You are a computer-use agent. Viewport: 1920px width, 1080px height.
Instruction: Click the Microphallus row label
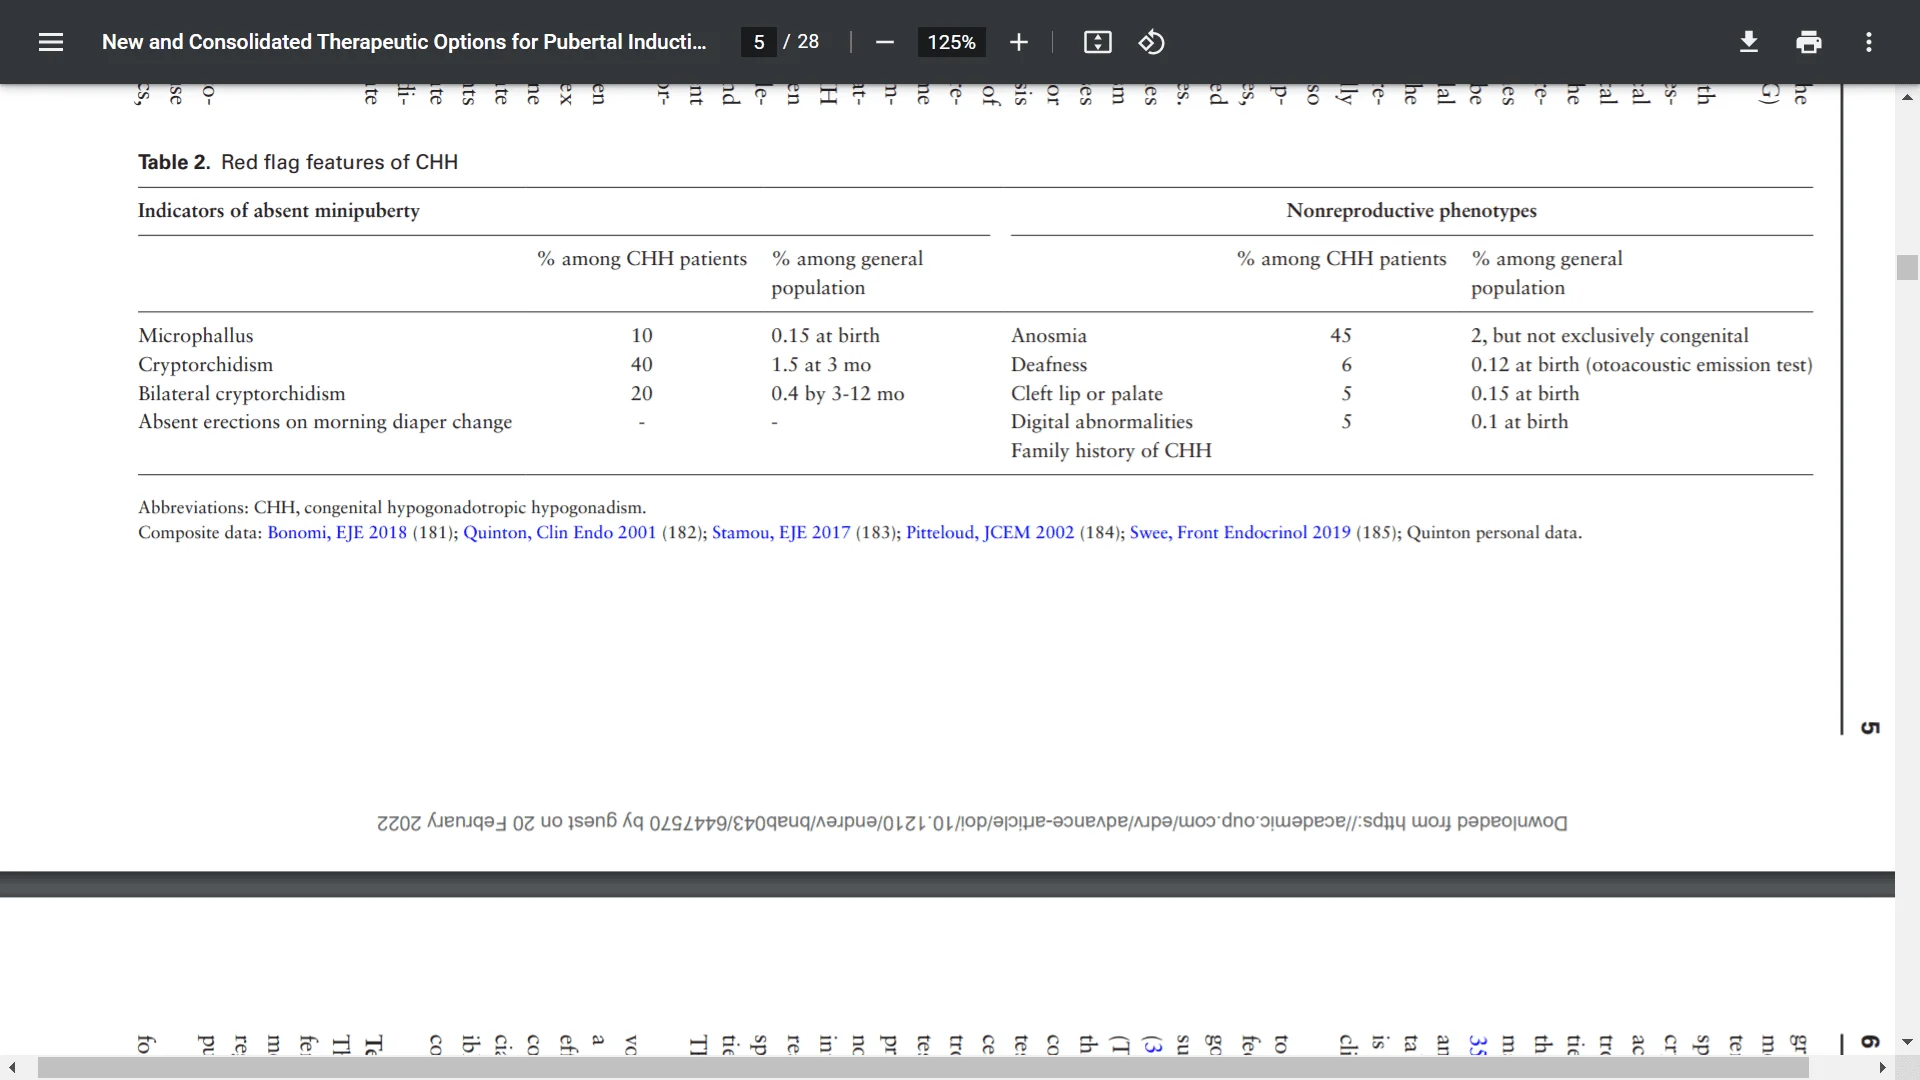pos(196,336)
